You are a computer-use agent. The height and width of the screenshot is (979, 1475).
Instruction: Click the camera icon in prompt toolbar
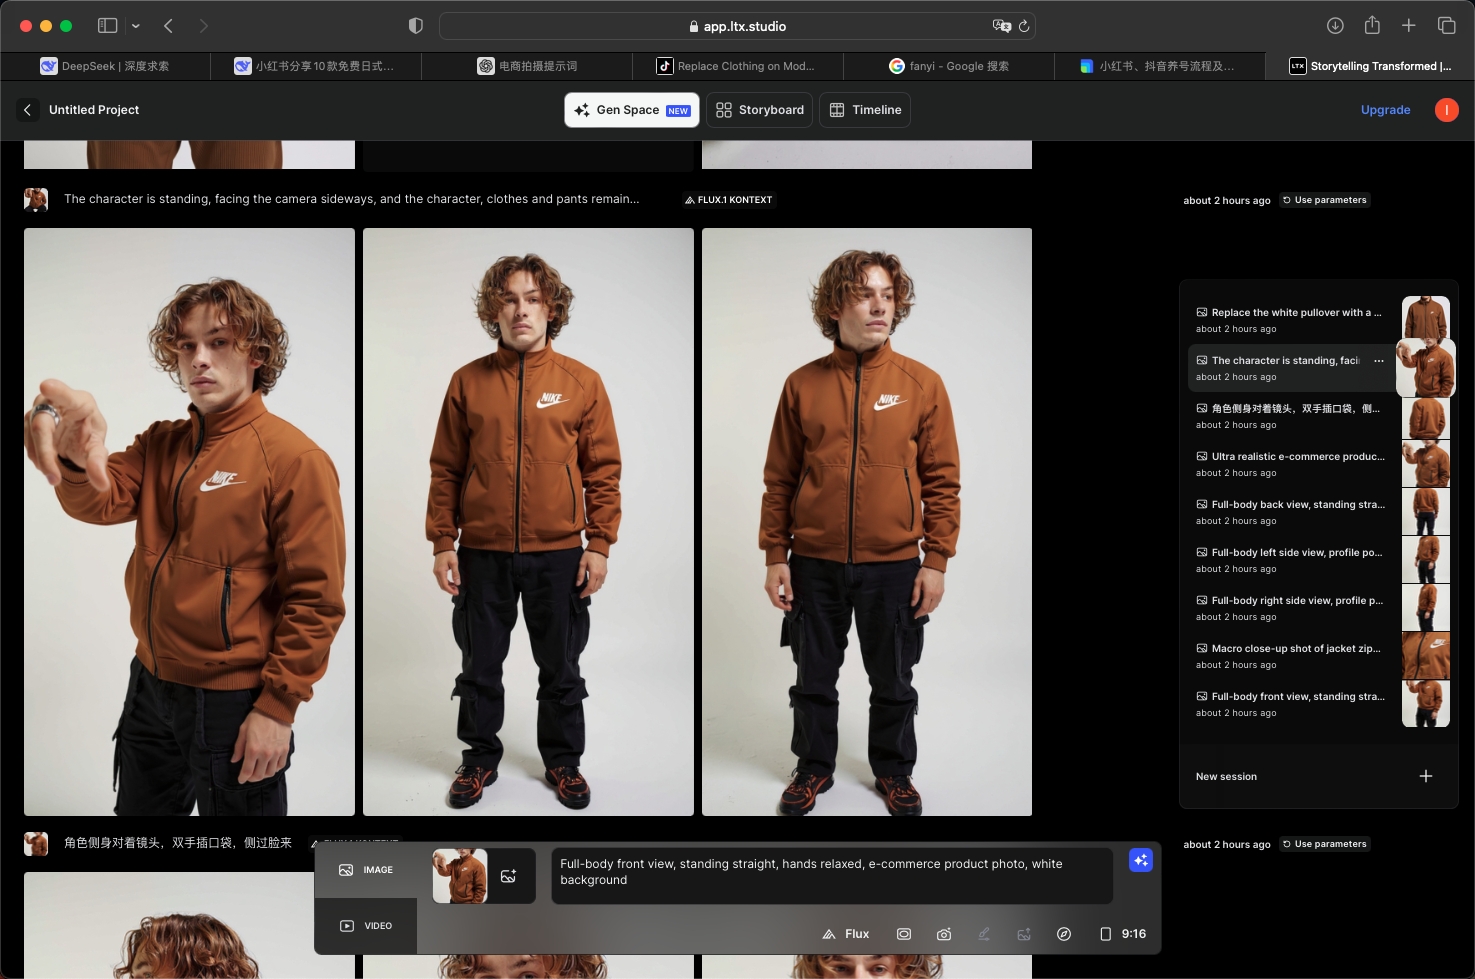(944, 934)
